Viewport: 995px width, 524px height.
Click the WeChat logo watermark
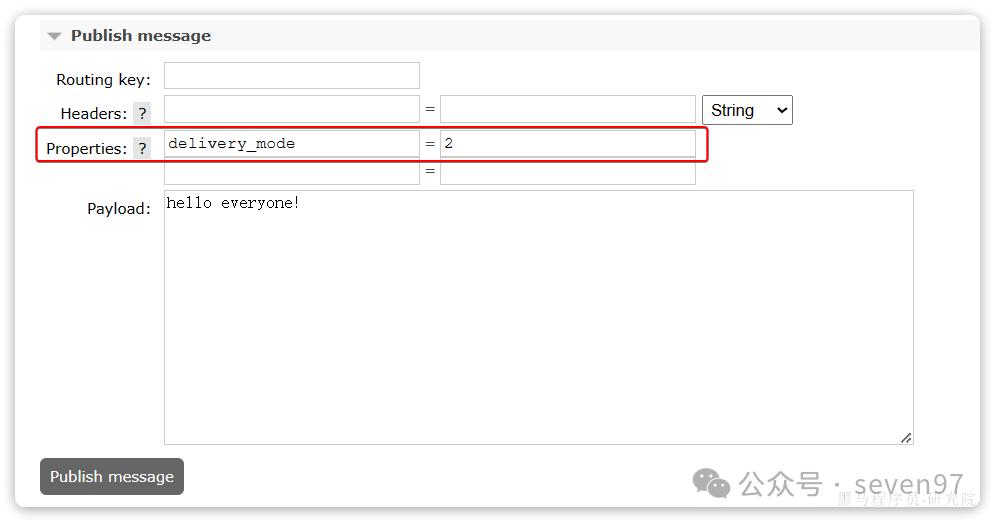[711, 483]
